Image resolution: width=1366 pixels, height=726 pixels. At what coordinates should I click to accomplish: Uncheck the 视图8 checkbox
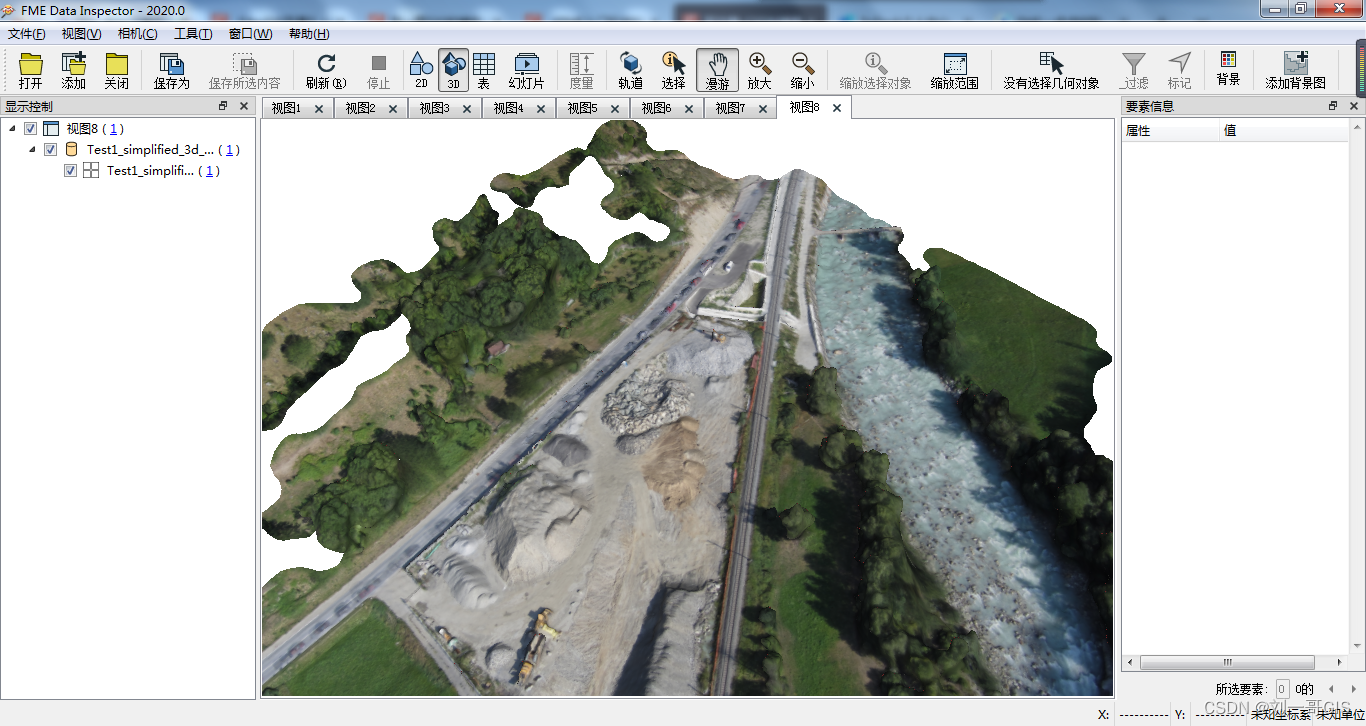[x=31, y=128]
